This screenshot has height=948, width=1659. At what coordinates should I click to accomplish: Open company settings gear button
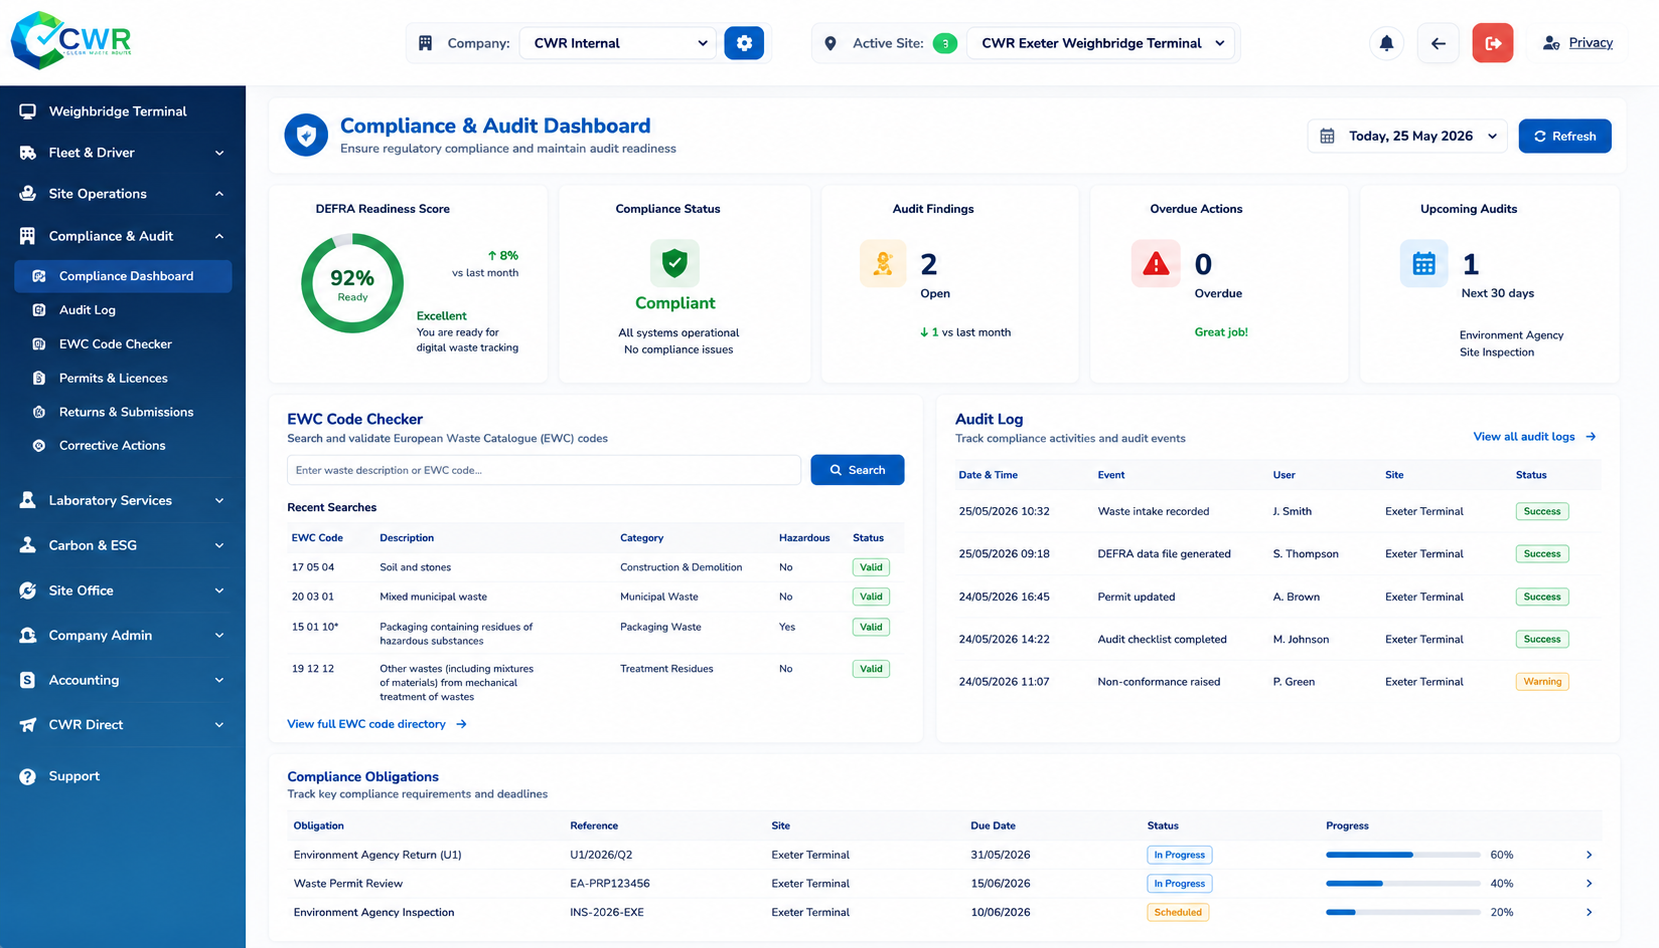tap(744, 43)
